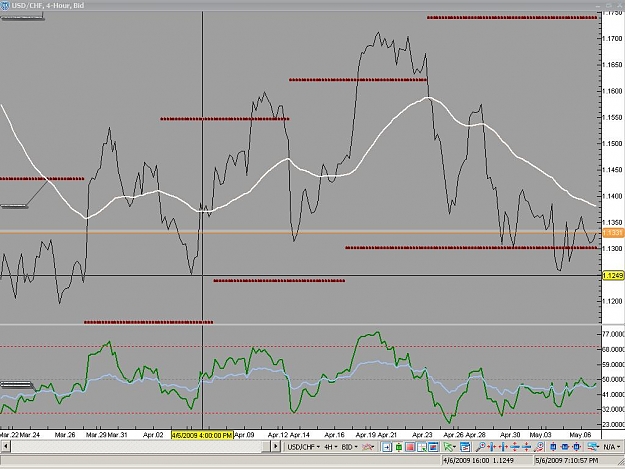Screen dimensions: 625x469
Task: Click the second horizontal compress arrows icon
Action: (x=503, y=447)
